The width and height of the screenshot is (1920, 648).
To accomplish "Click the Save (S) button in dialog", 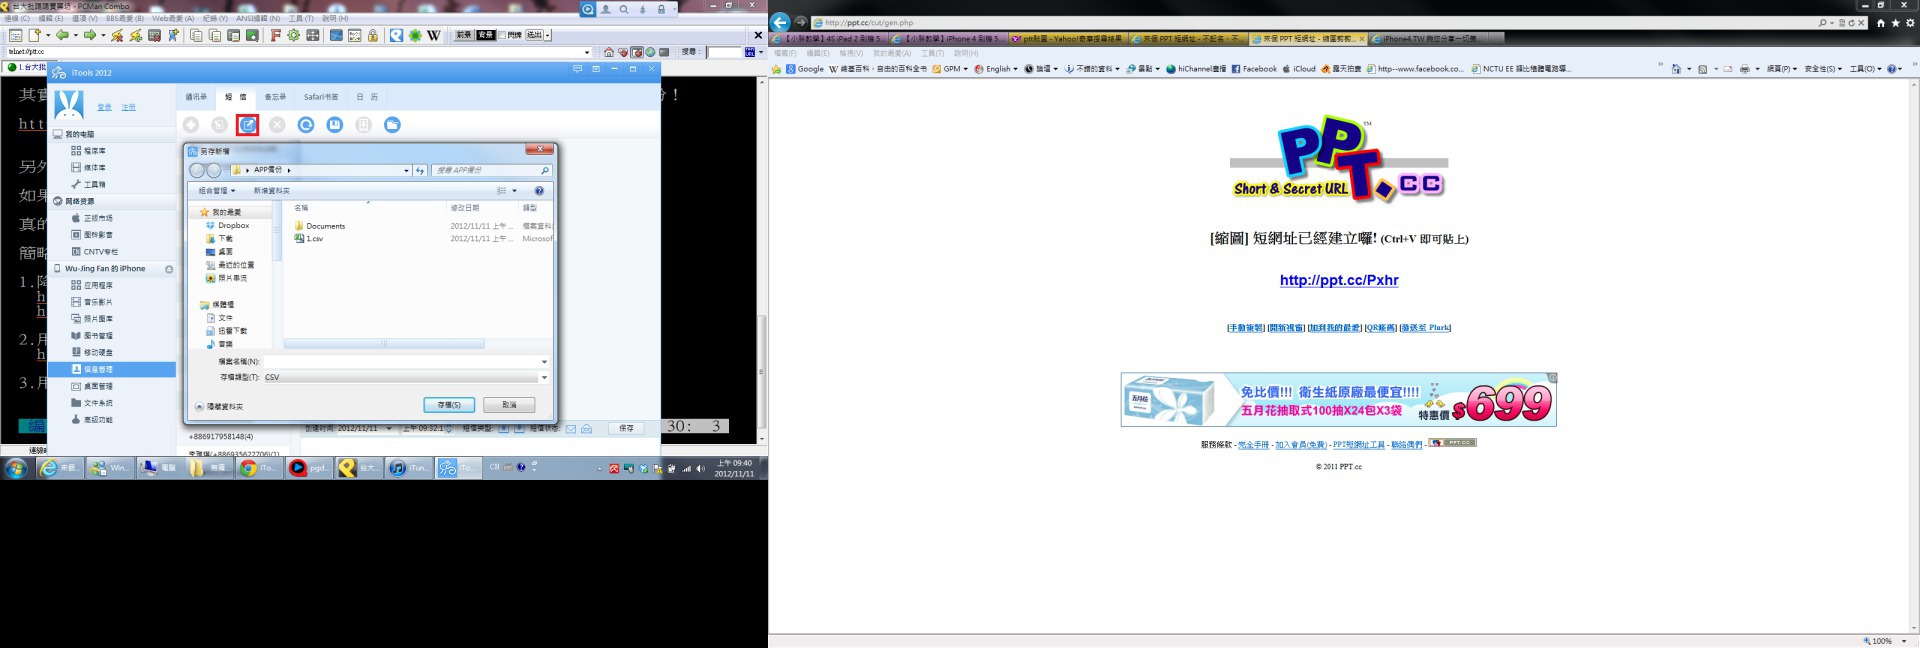I will (x=449, y=405).
